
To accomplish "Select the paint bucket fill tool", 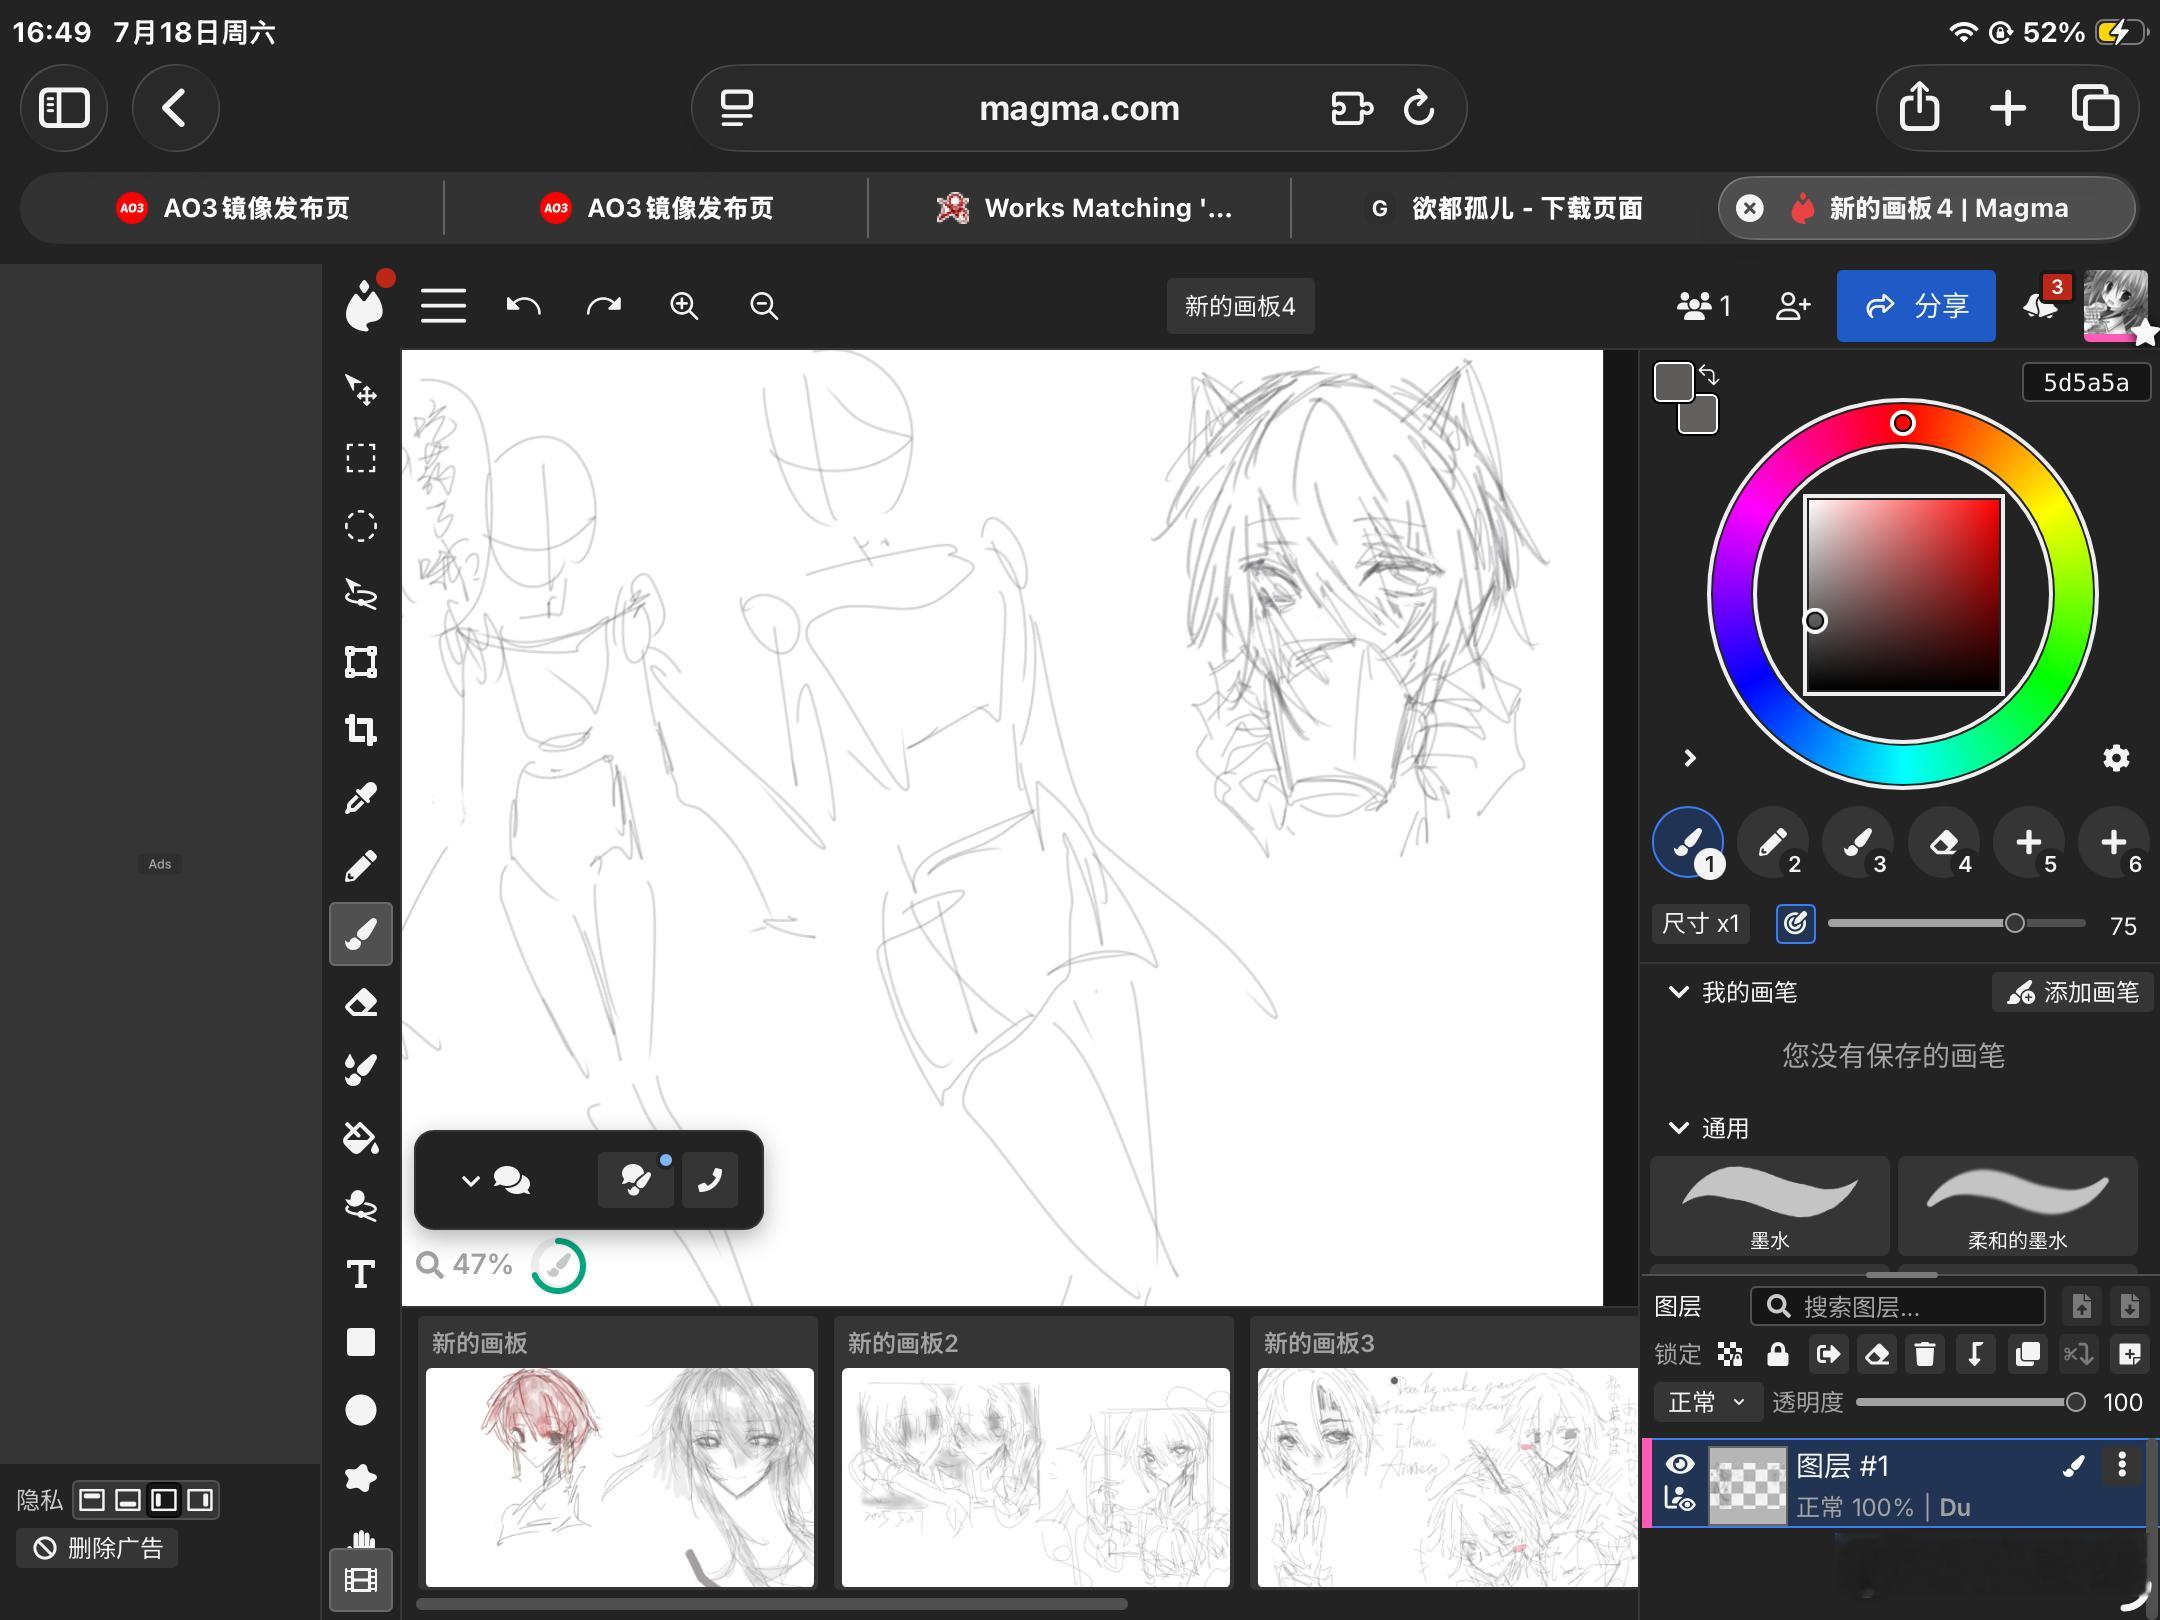I will click(x=361, y=1138).
